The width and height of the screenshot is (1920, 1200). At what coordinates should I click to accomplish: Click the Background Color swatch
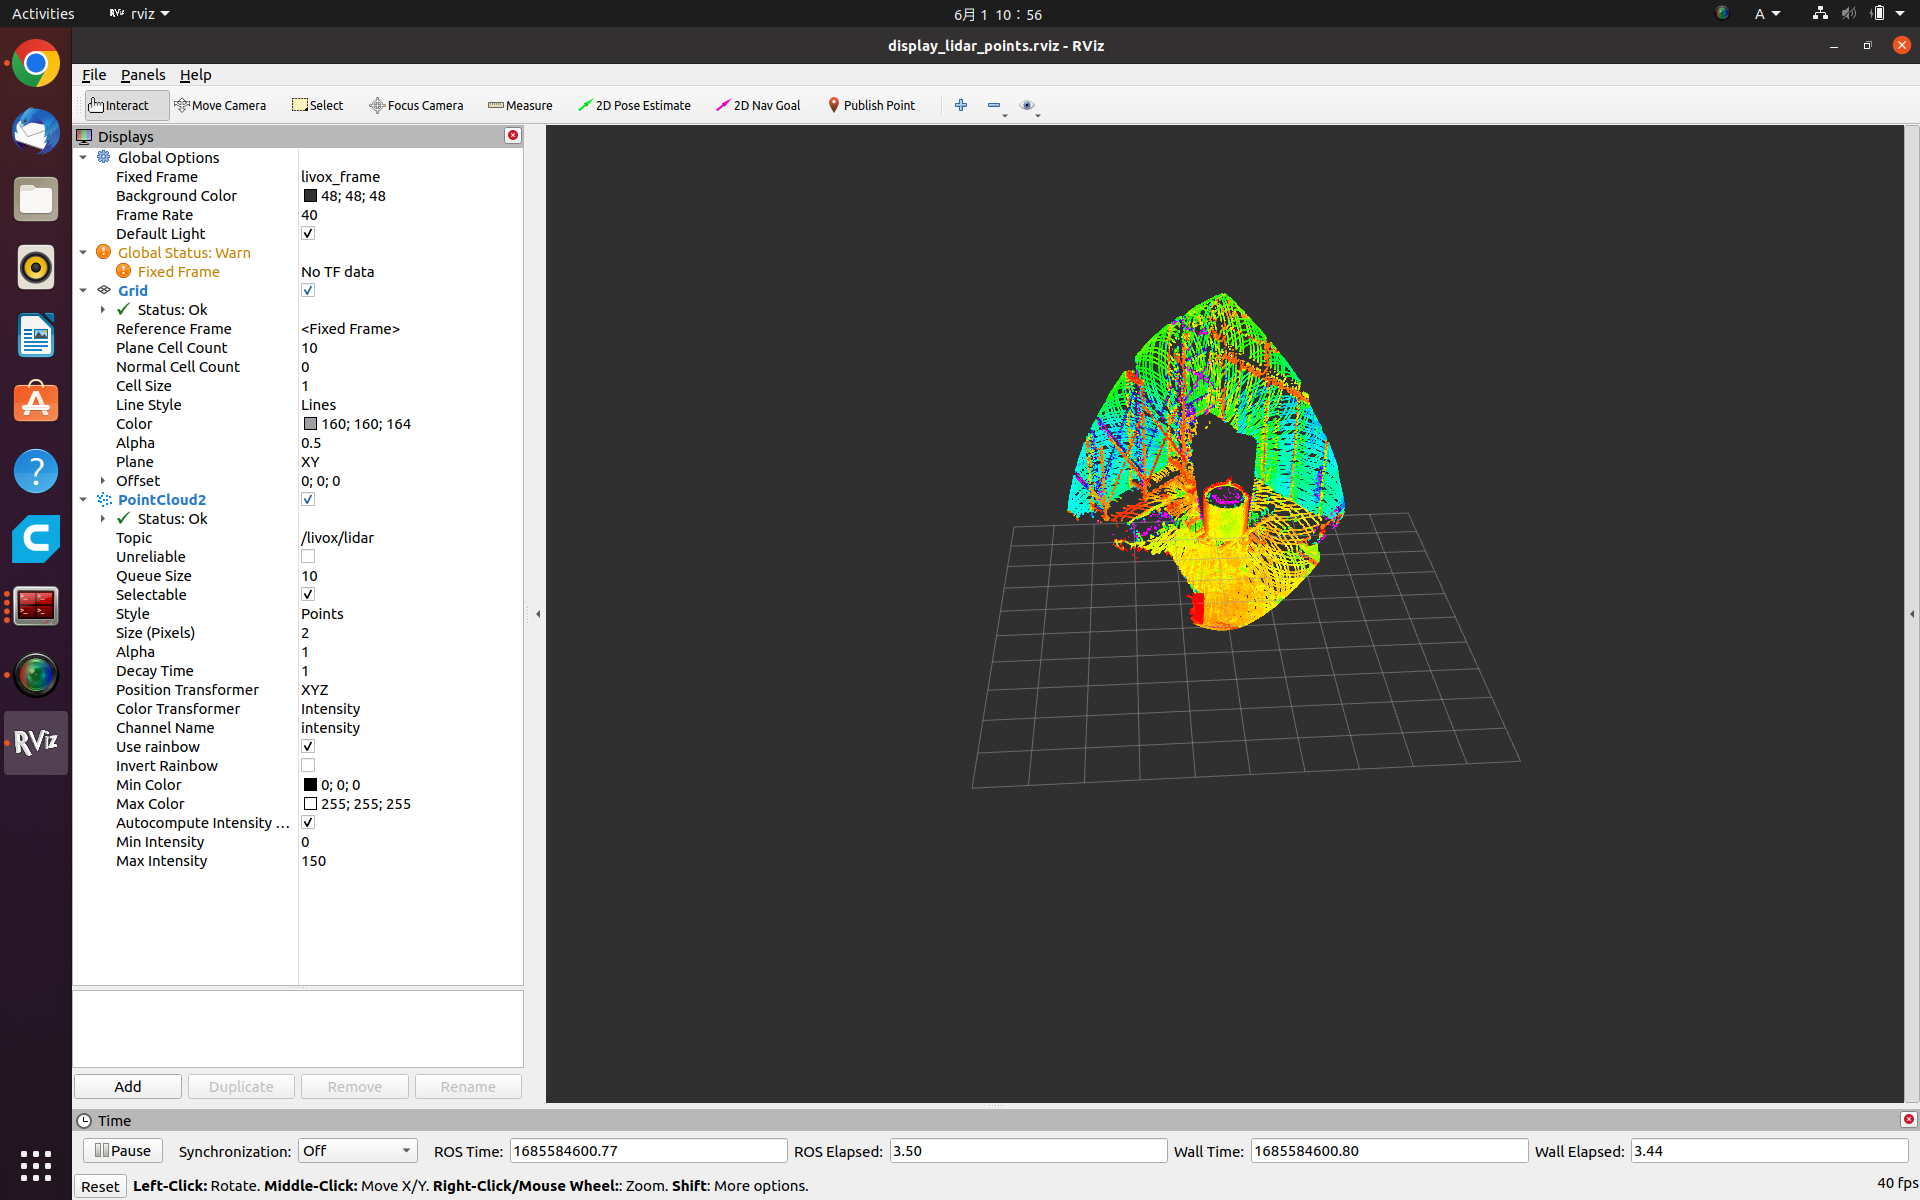click(x=310, y=195)
